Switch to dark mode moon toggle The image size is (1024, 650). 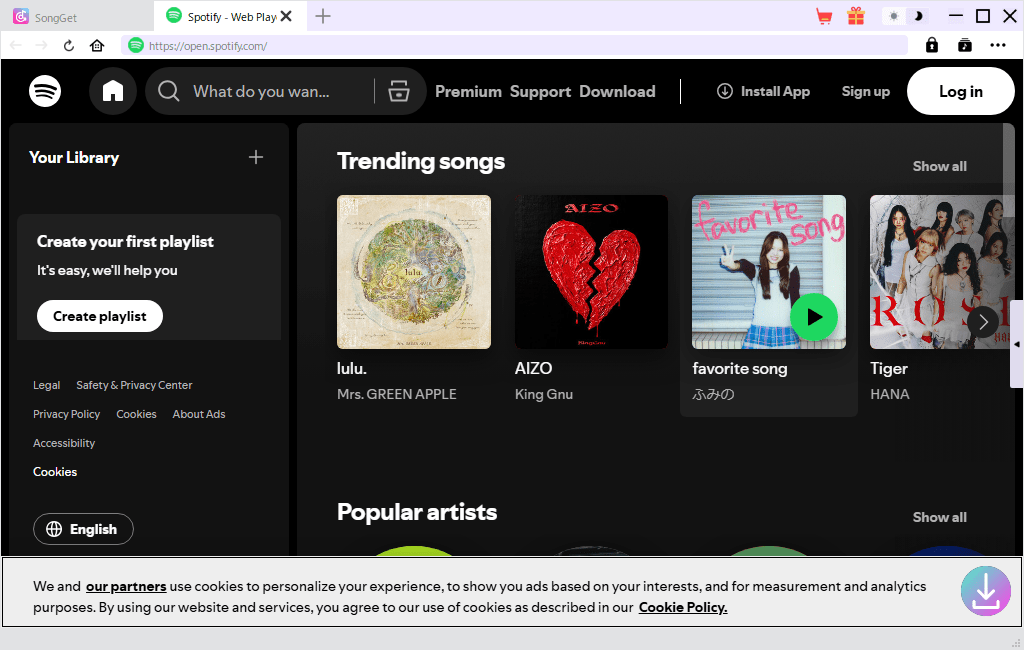click(x=917, y=16)
